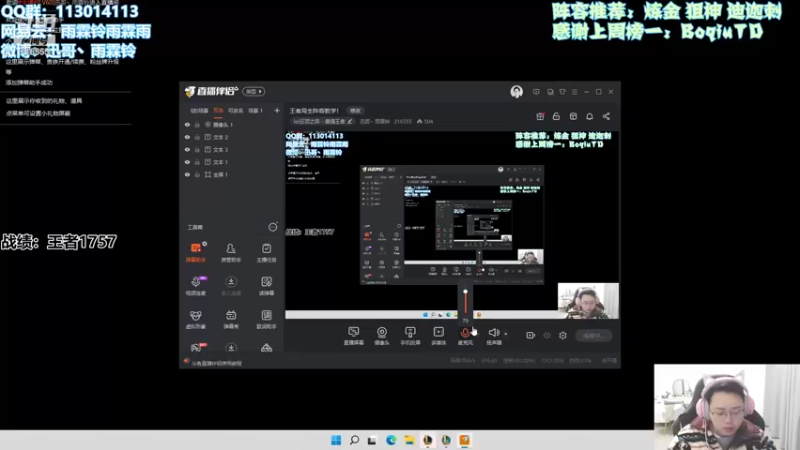The height and width of the screenshot is (450, 800).
Task: Select the orange highlighted scene tab
Action: (x=218, y=111)
